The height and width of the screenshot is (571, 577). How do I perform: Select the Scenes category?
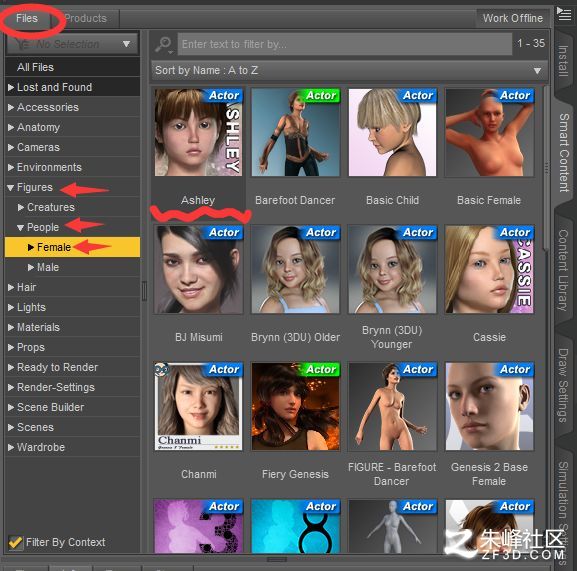(72, 427)
